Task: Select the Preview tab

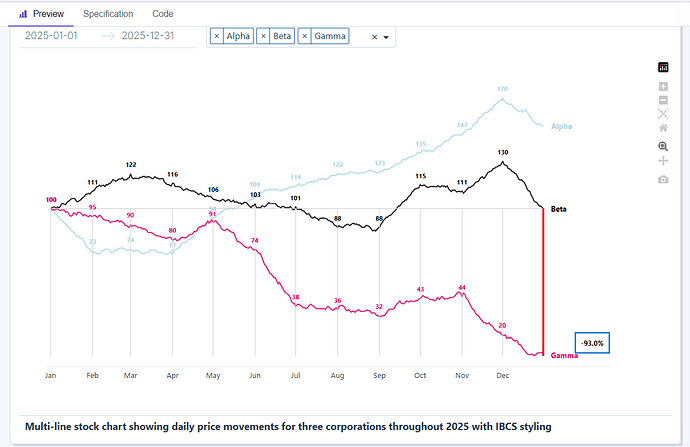Action: [x=42, y=14]
